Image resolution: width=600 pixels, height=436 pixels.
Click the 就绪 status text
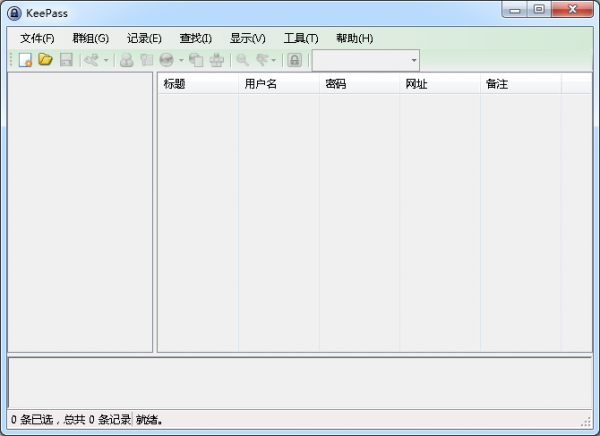(x=149, y=420)
